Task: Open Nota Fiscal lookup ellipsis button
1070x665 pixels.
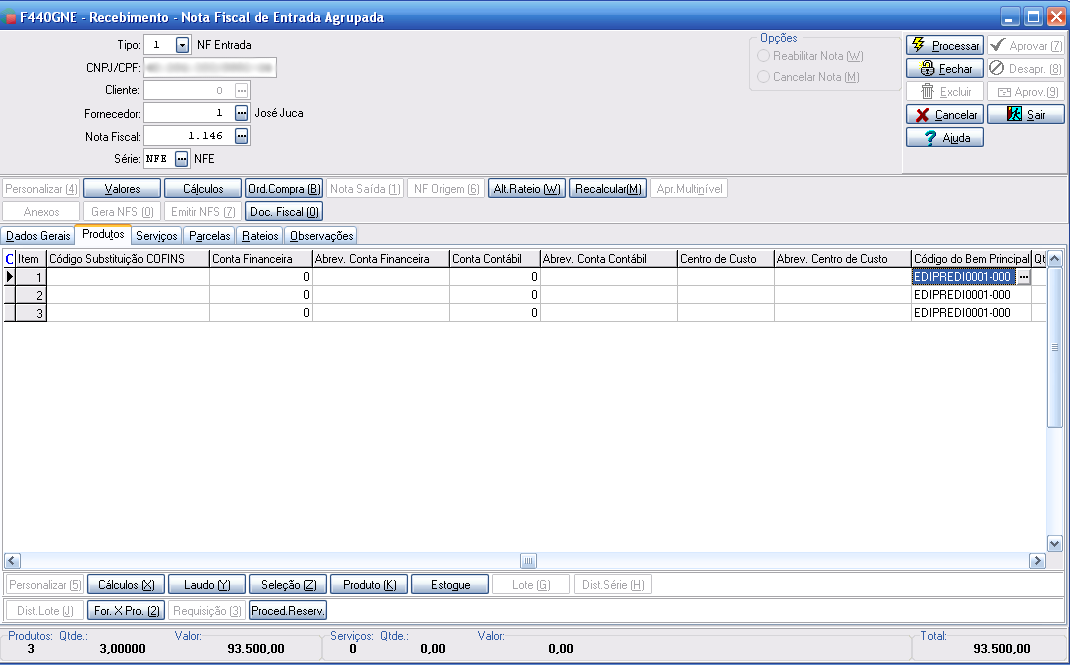Action: (x=242, y=136)
